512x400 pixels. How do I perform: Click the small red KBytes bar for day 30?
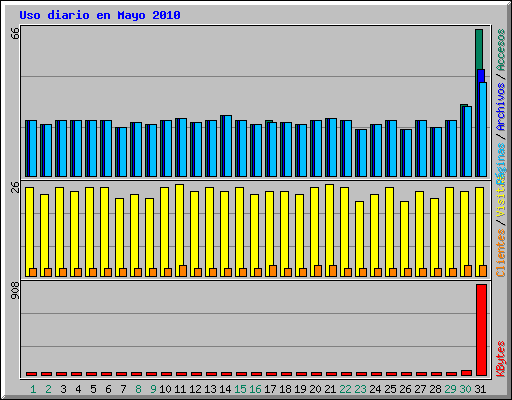click(x=466, y=373)
